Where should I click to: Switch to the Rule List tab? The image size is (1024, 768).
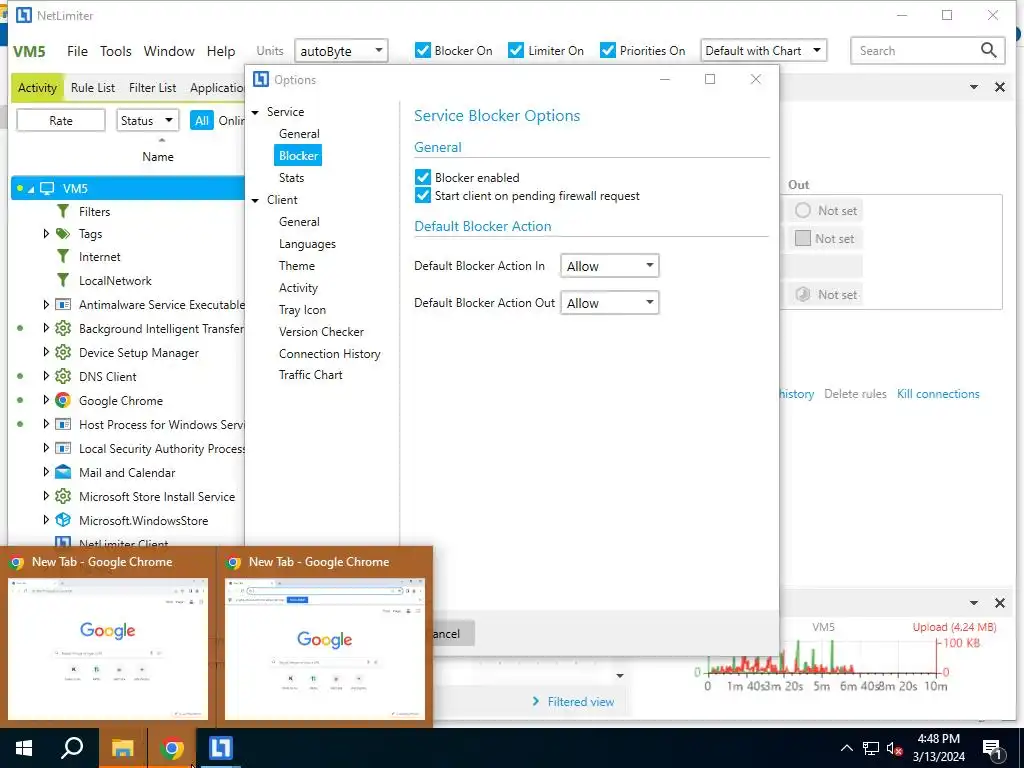(93, 88)
